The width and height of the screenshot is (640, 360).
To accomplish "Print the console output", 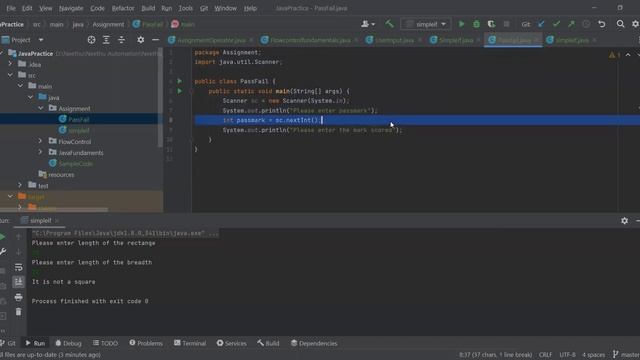I will tap(18, 297).
